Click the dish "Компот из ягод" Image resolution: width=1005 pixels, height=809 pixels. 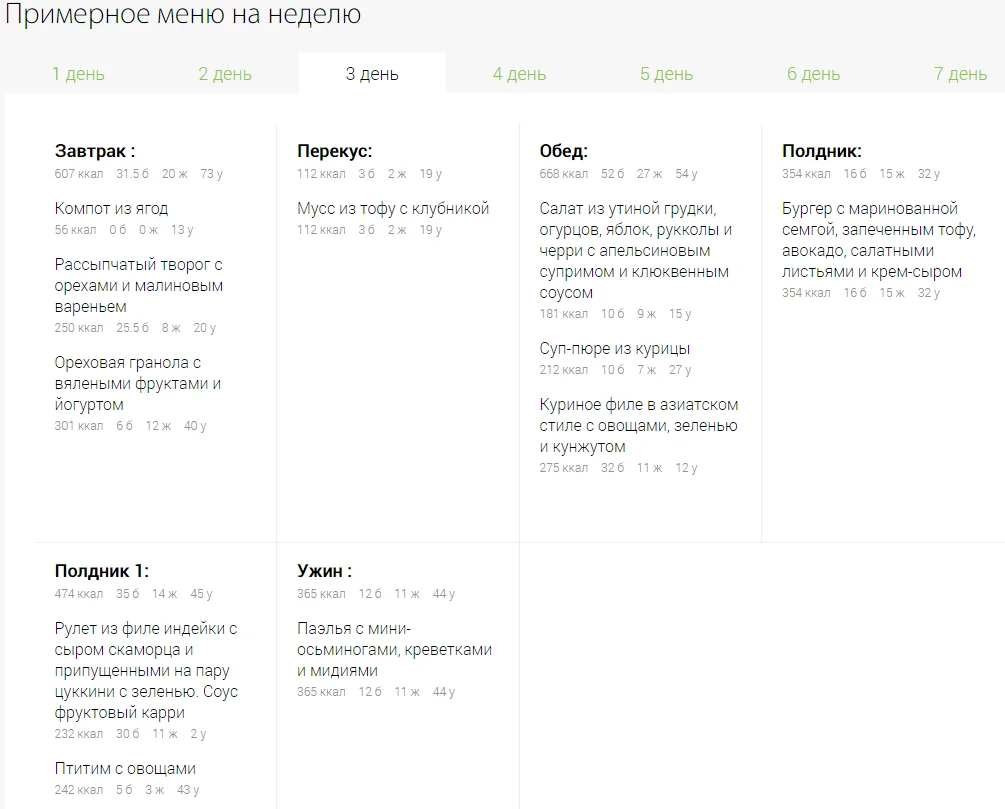point(111,208)
